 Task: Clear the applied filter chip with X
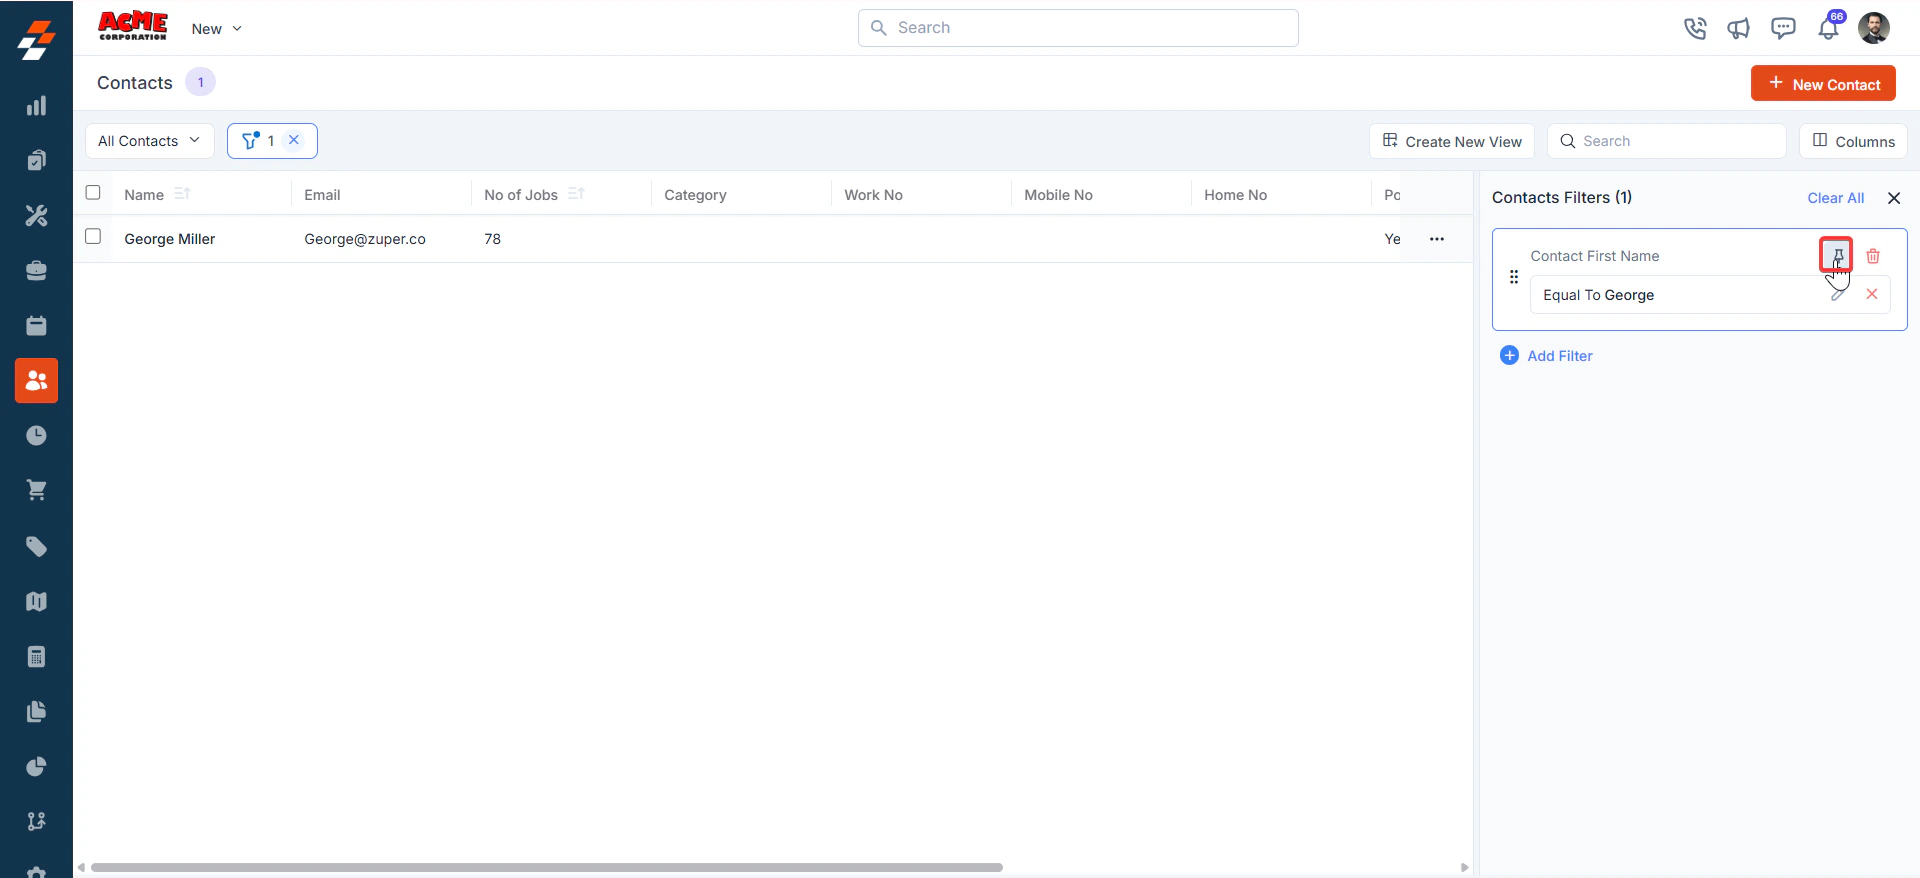point(294,140)
